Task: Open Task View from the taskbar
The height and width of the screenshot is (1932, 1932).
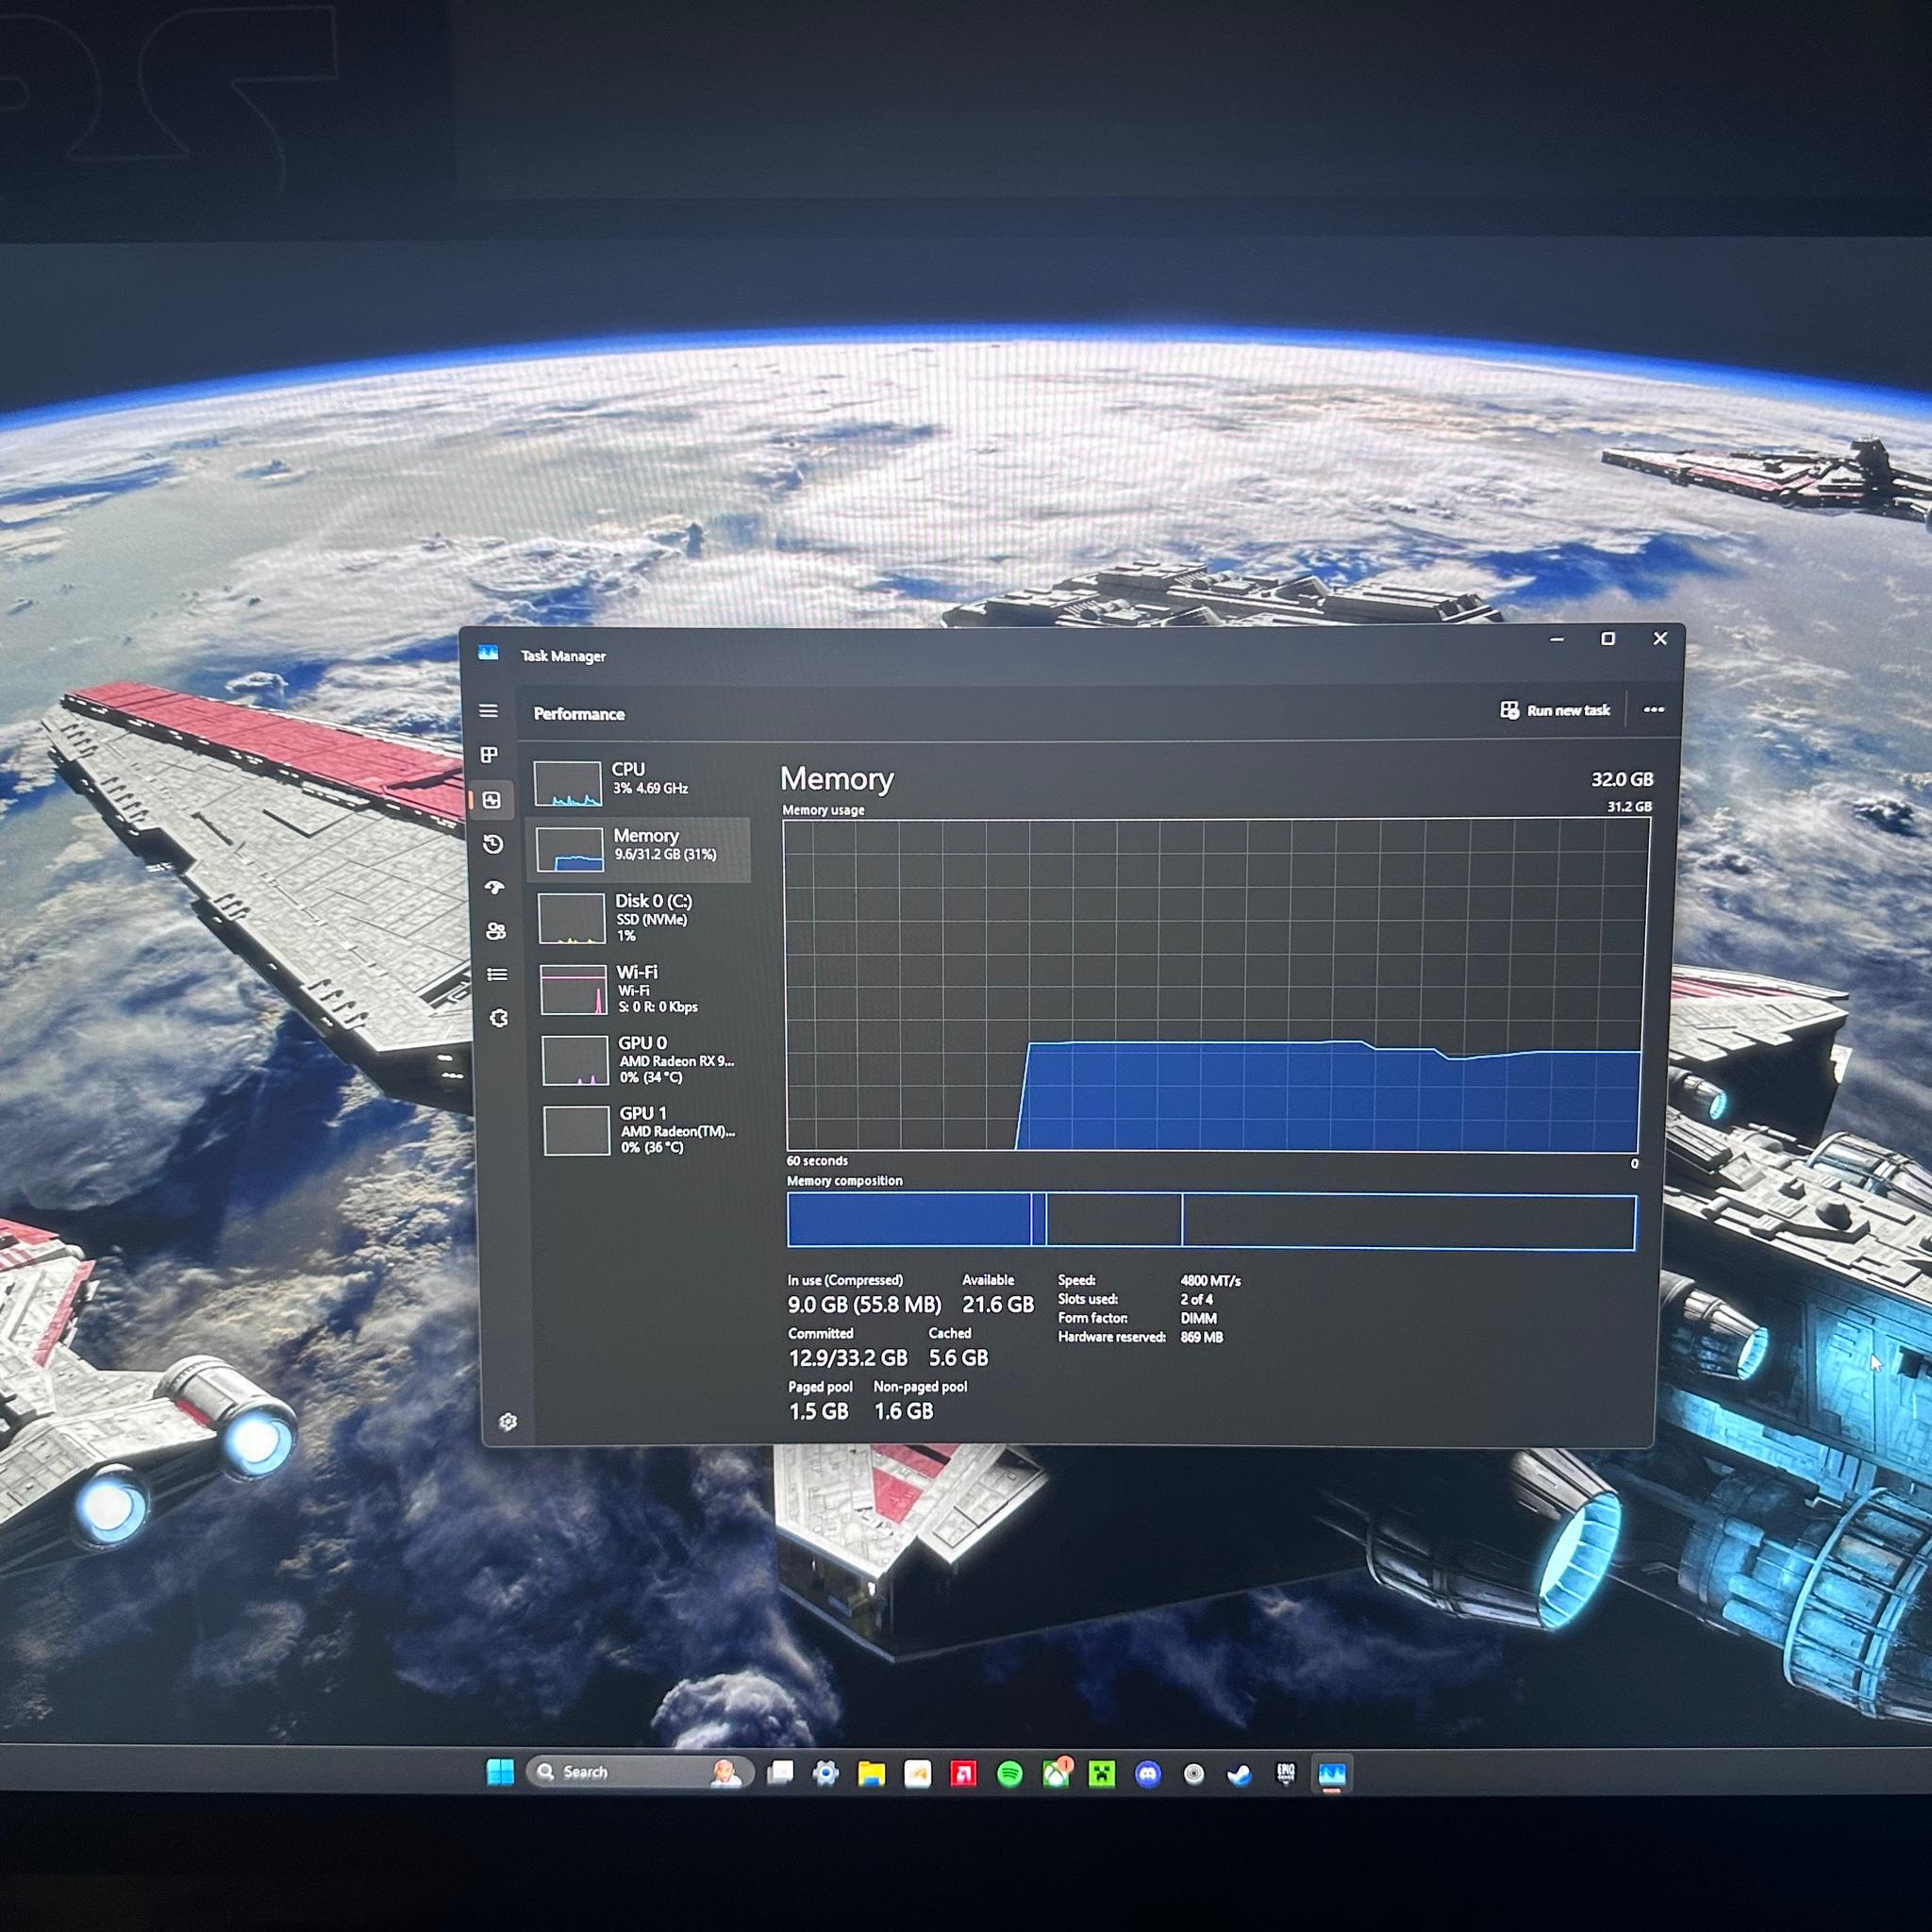Action: click(x=780, y=1773)
